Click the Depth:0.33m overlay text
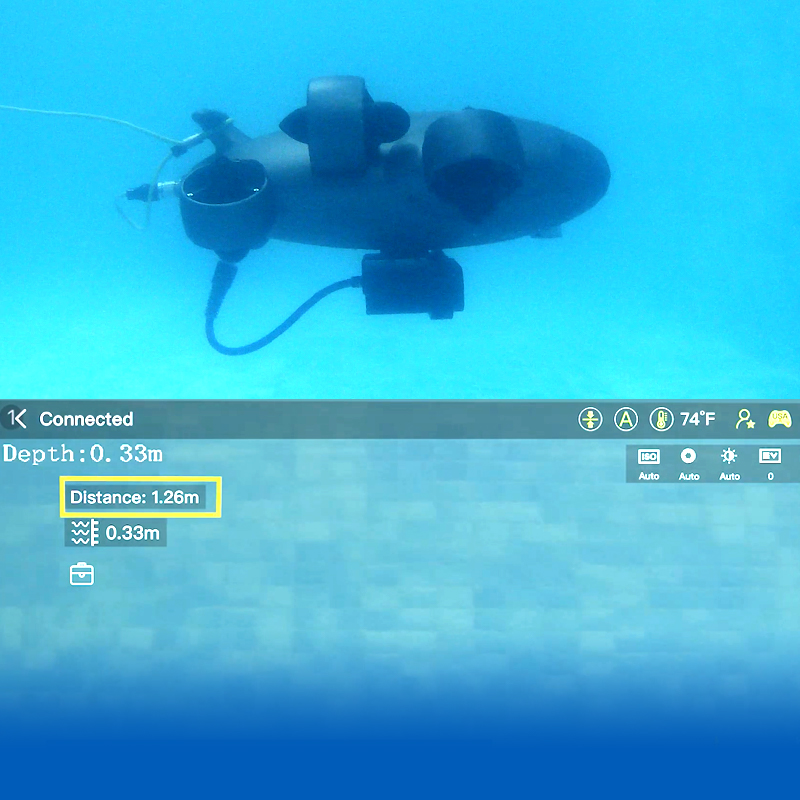 click(83, 454)
